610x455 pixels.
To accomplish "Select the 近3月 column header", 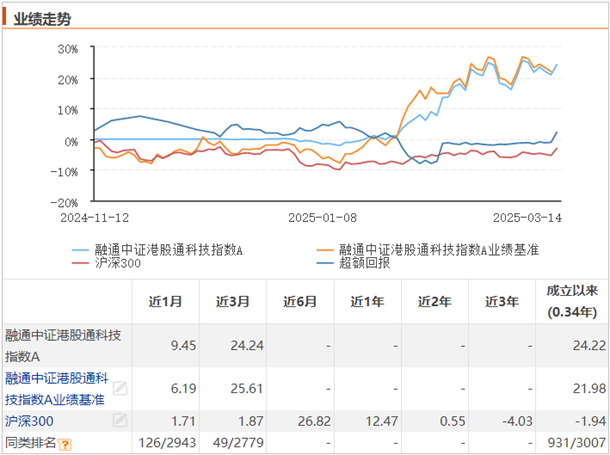I will pyautogui.click(x=234, y=301).
